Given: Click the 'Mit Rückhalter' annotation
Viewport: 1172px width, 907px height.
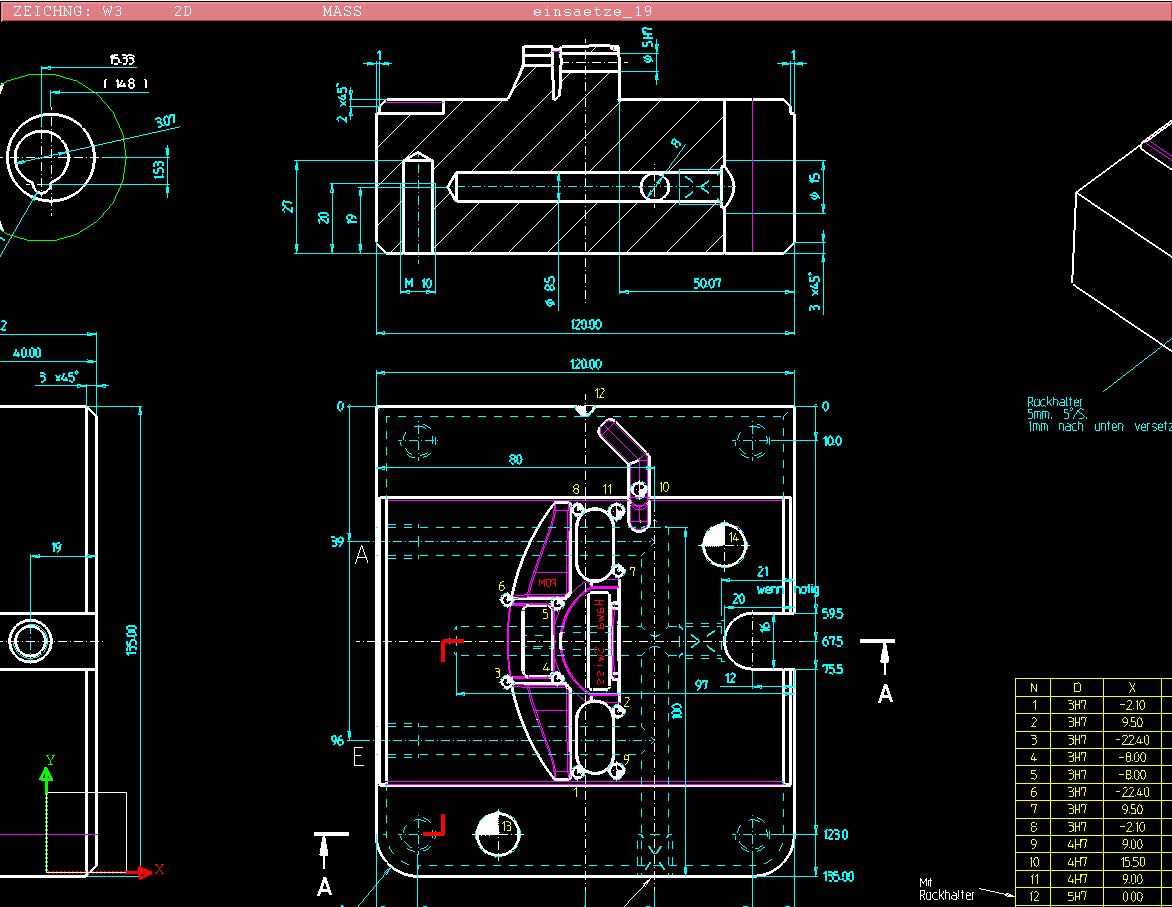Looking at the screenshot, I should click(x=946, y=889).
